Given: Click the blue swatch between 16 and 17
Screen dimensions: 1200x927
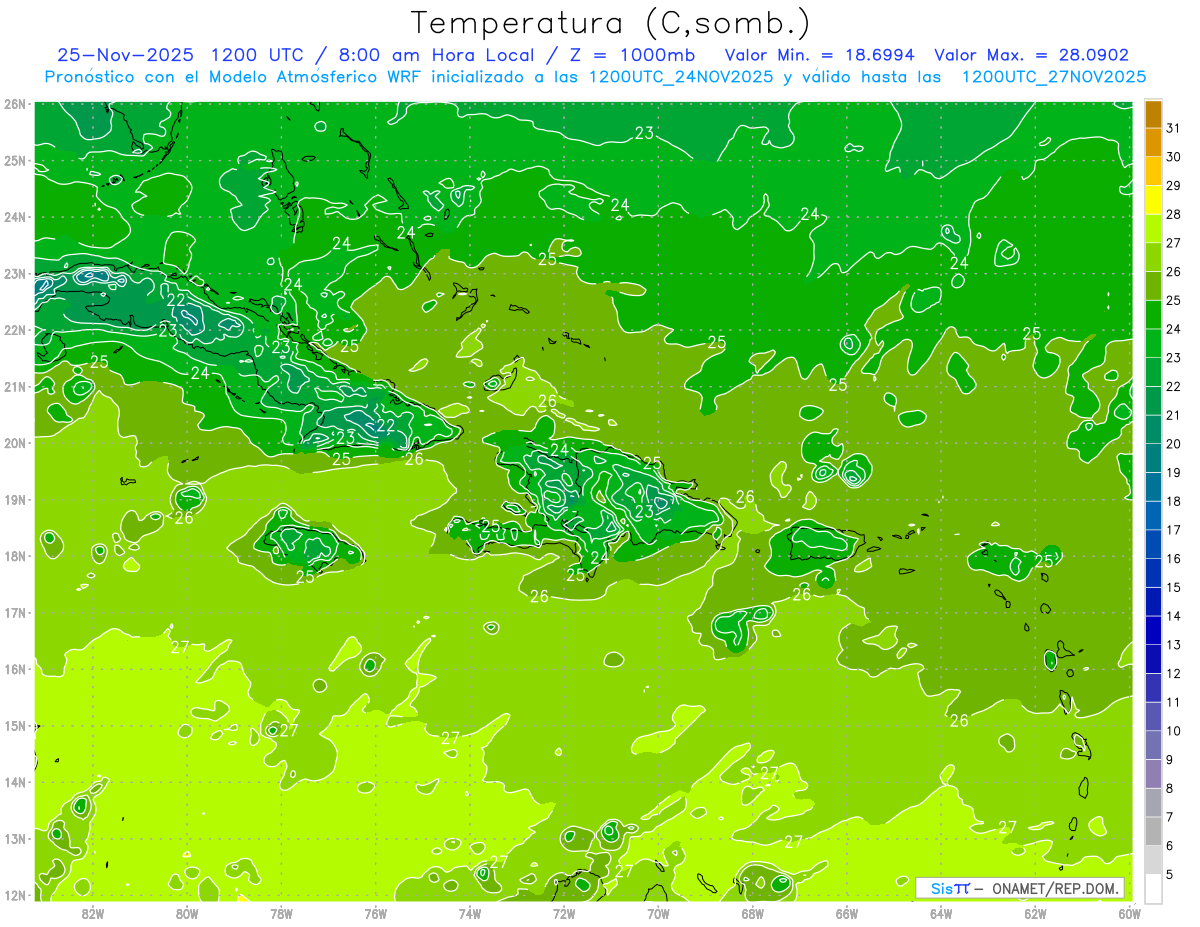Looking at the screenshot, I should [x=1153, y=545].
